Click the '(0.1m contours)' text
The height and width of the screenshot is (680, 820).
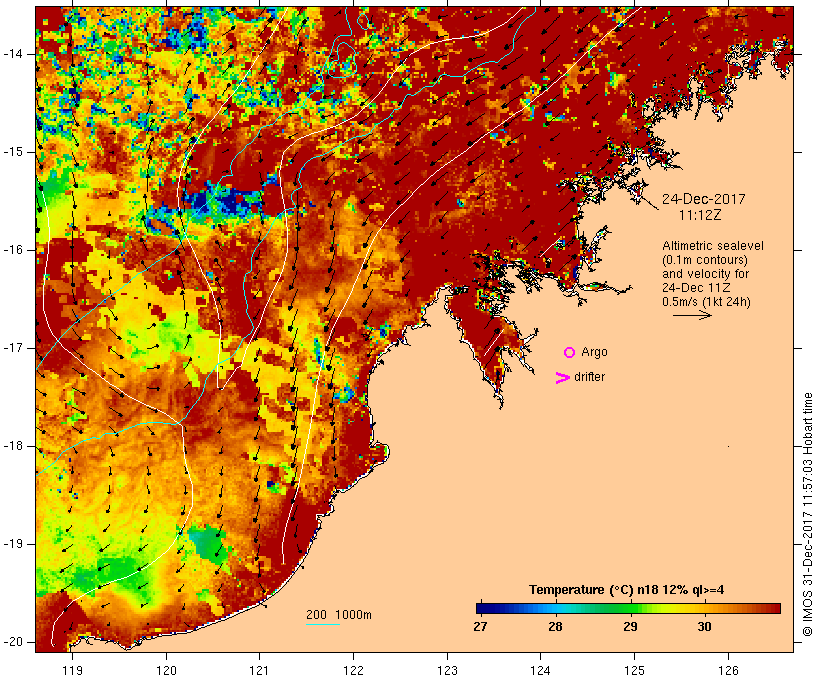(x=705, y=260)
